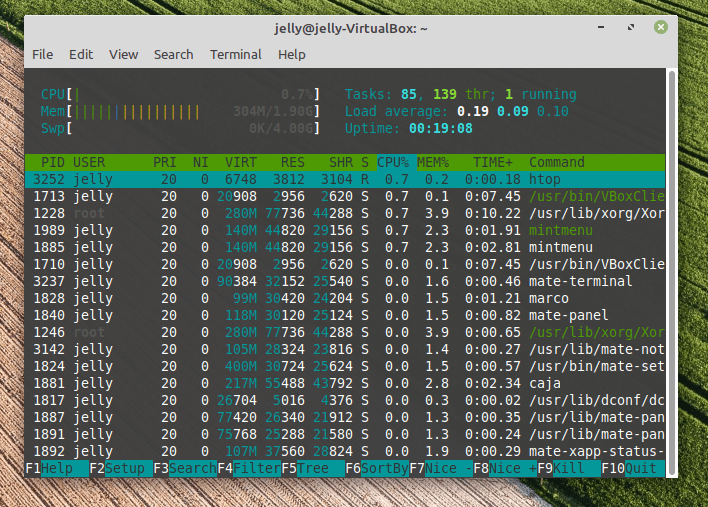Sort by PID column header

pyautogui.click(x=52, y=162)
